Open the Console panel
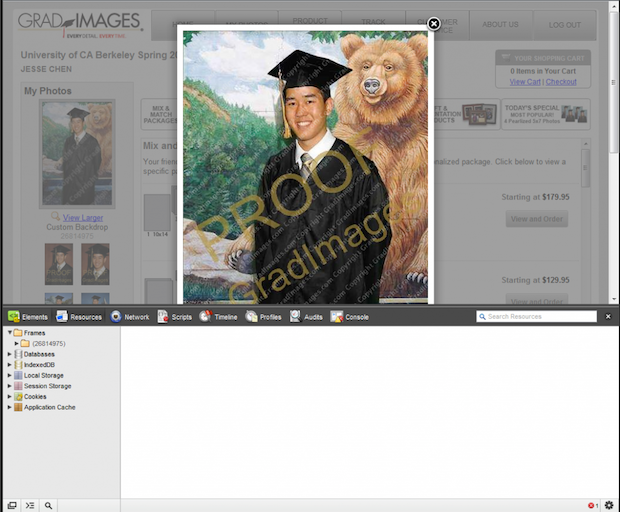620x512 pixels. coord(350,317)
